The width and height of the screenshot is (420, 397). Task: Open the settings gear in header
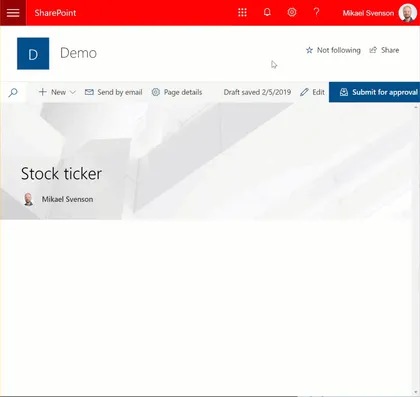[x=292, y=13]
